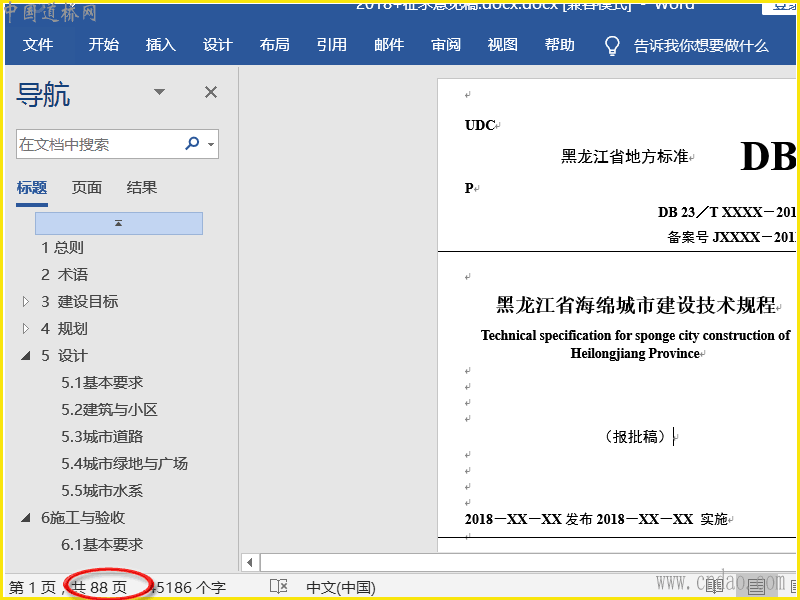The width and height of the screenshot is (800, 600).
Task: Open the 插入 ribbon tab
Action: (161, 45)
